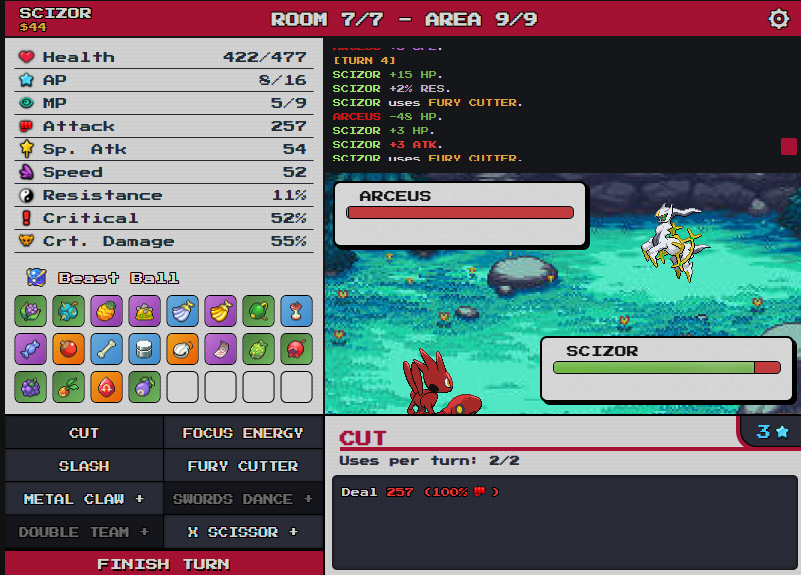Image resolution: width=801 pixels, height=575 pixels.
Task: Click the '[TURN 4]' log entry
Action: pyautogui.click(x=364, y=60)
